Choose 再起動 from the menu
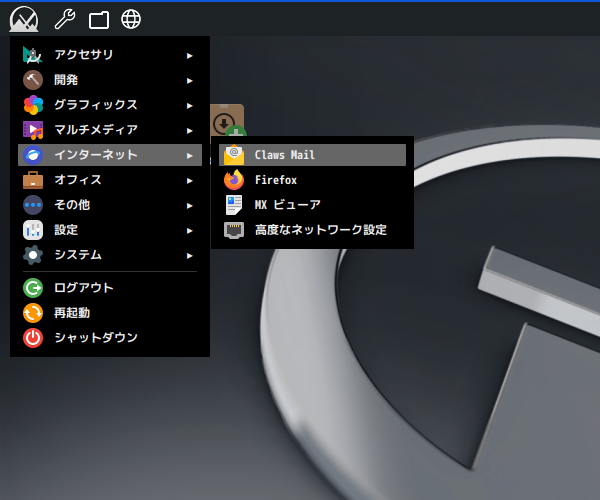The height and width of the screenshot is (500, 600). 110,313
